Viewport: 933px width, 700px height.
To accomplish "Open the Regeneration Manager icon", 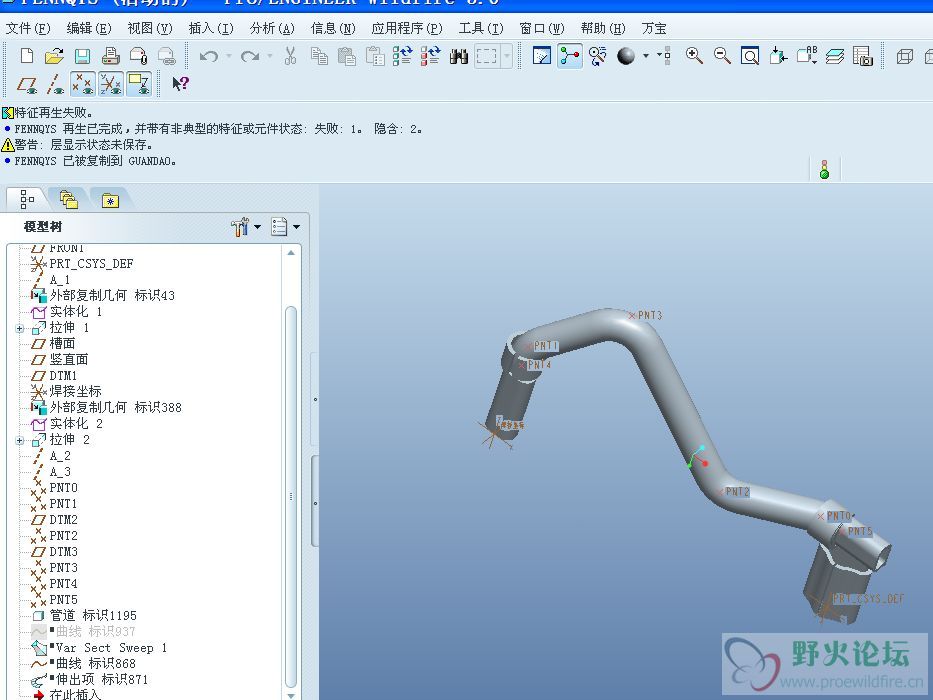I will click(x=431, y=56).
